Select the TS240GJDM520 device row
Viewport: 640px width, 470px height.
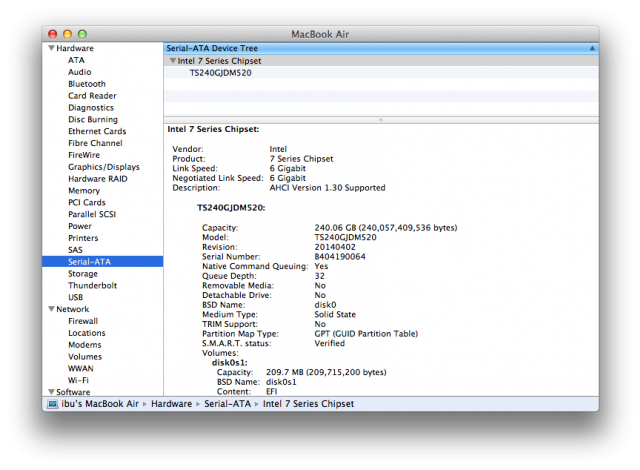tap(381, 73)
